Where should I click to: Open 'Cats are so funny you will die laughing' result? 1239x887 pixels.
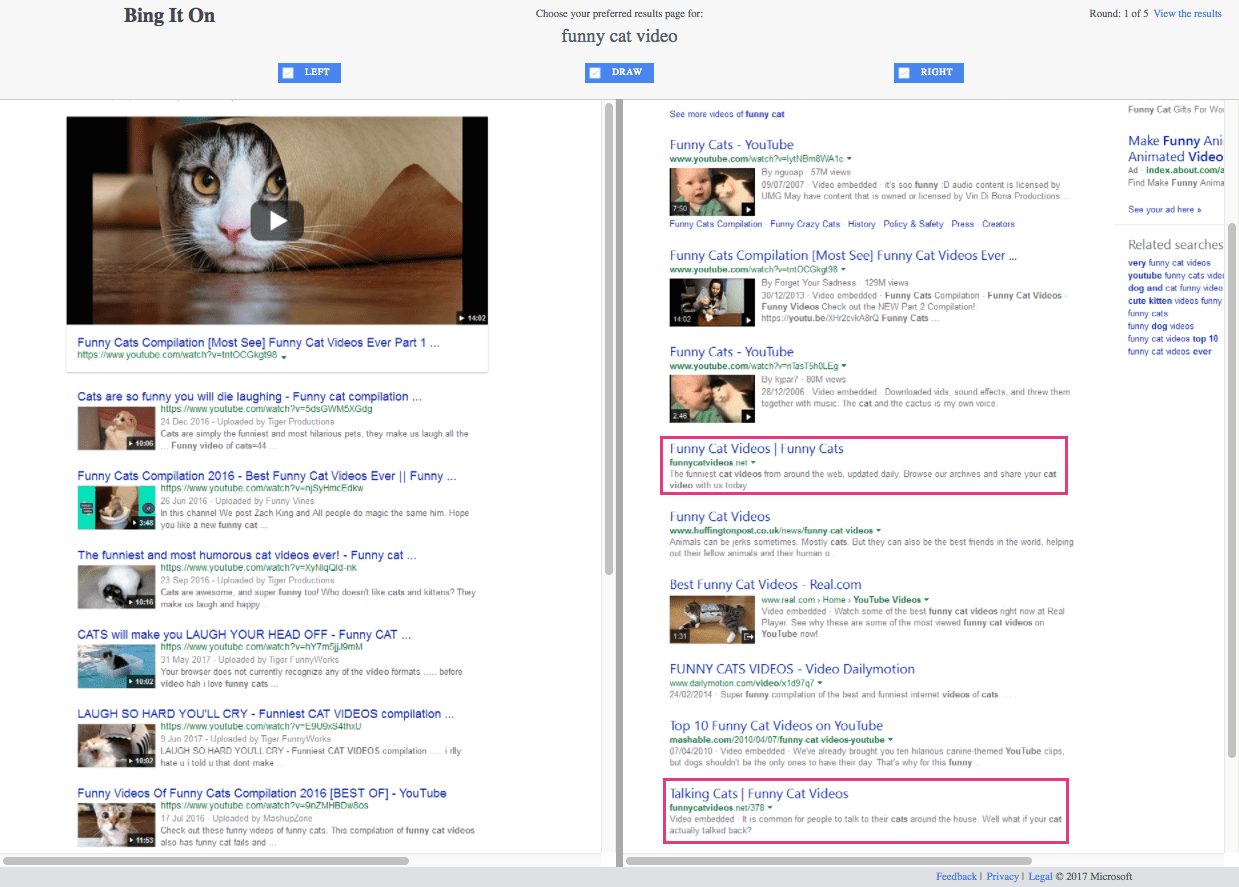249,397
